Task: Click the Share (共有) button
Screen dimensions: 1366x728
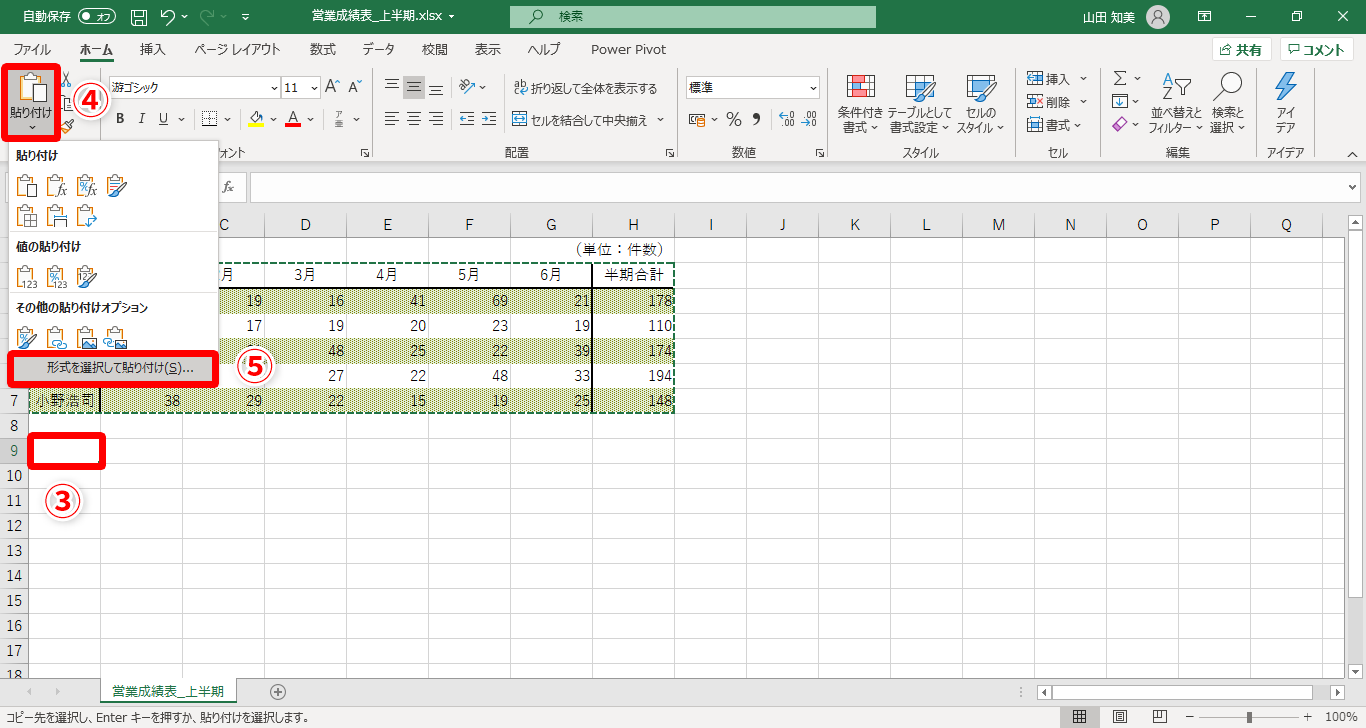Action: pyautogui.click(x=1241, y=49)
